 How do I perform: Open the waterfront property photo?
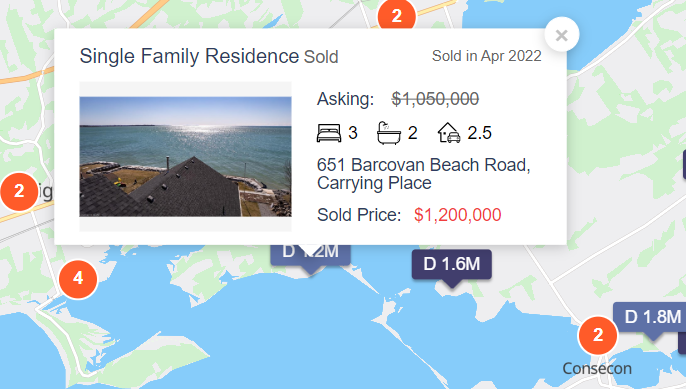(186, 157)
